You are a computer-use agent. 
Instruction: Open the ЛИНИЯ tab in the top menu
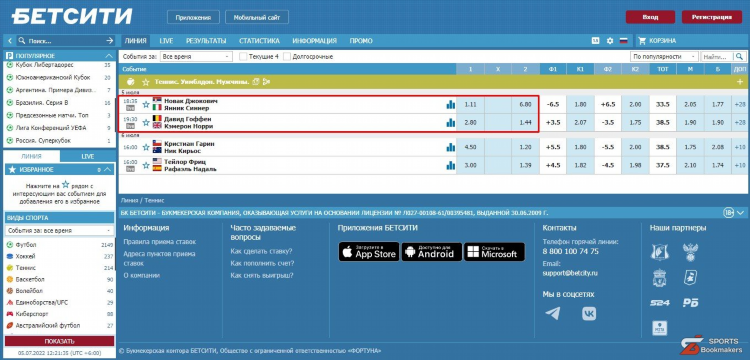tap(135, 41)
